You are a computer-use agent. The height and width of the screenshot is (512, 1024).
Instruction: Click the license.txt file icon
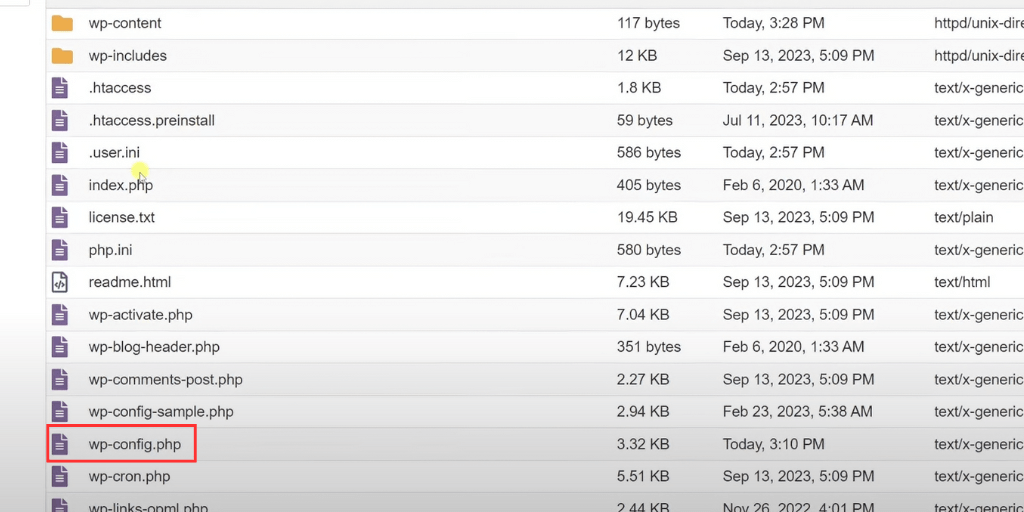(x=60, y=217)
